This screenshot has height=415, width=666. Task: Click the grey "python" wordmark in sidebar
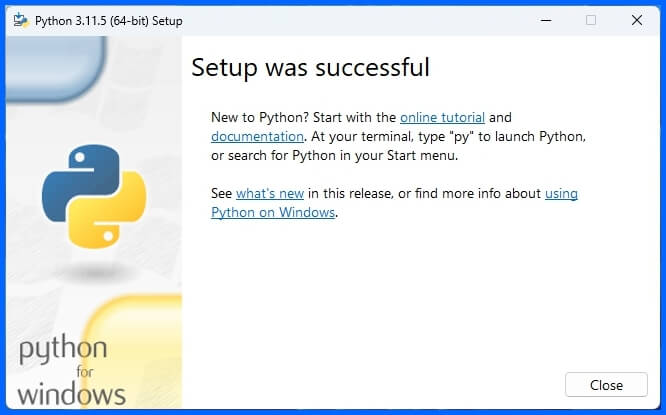[x=63, y=350]
